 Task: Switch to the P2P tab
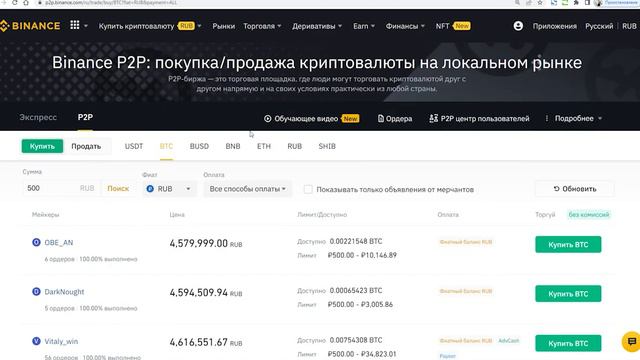coord(85,117)
